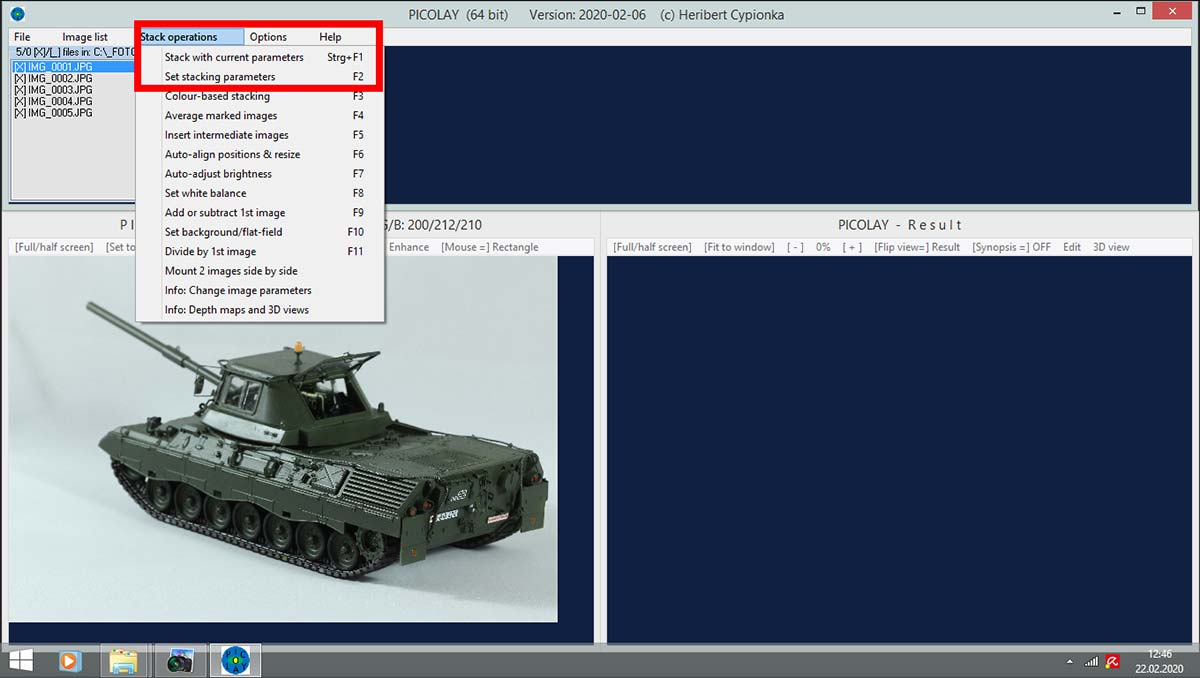Open the Image list menu

pos(85,37)
